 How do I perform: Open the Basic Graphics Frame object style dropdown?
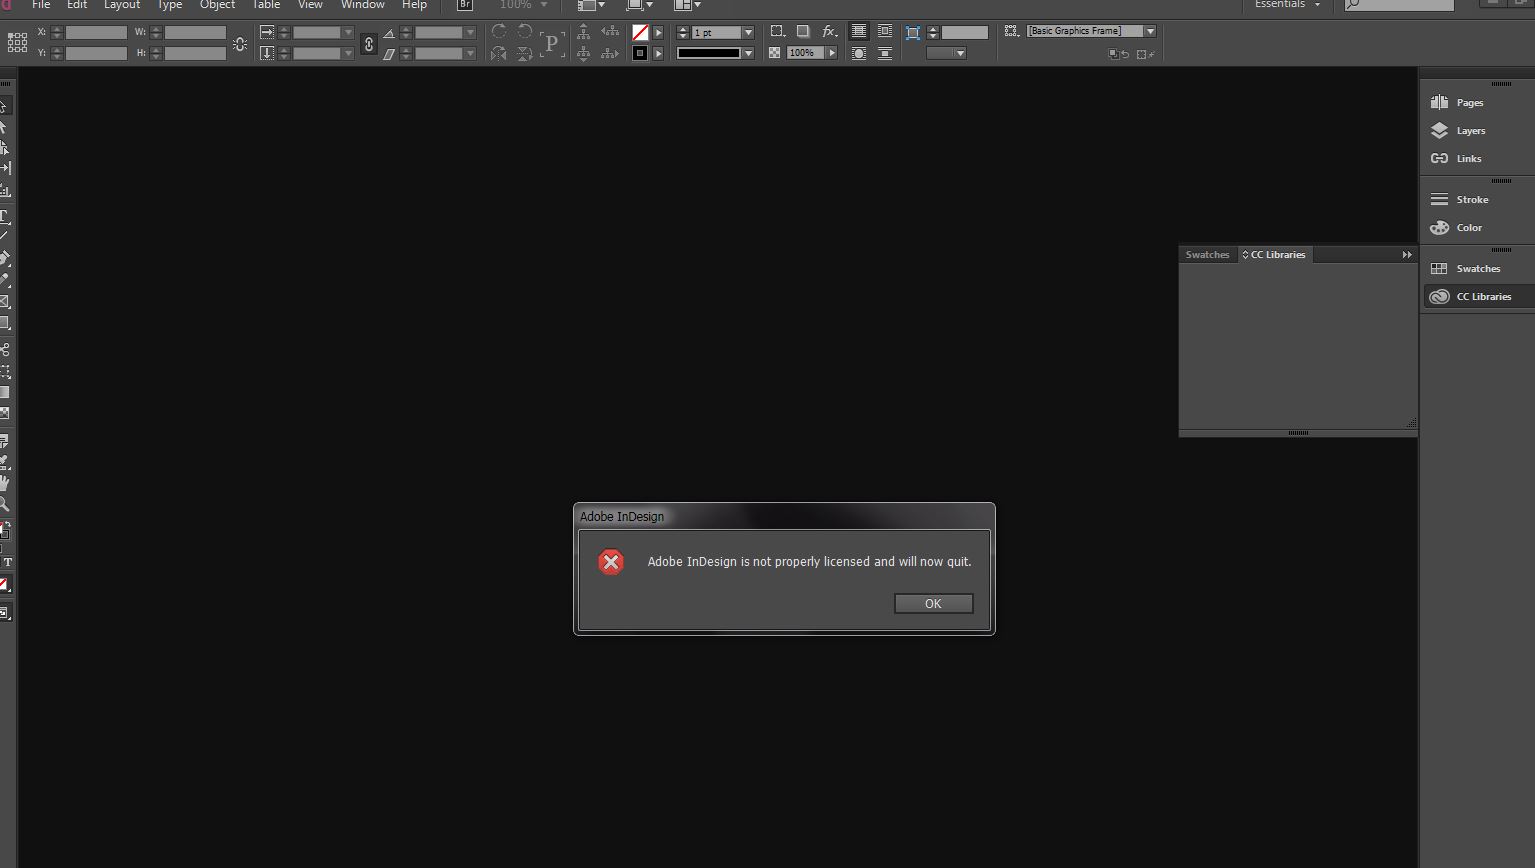[1150, 31]
